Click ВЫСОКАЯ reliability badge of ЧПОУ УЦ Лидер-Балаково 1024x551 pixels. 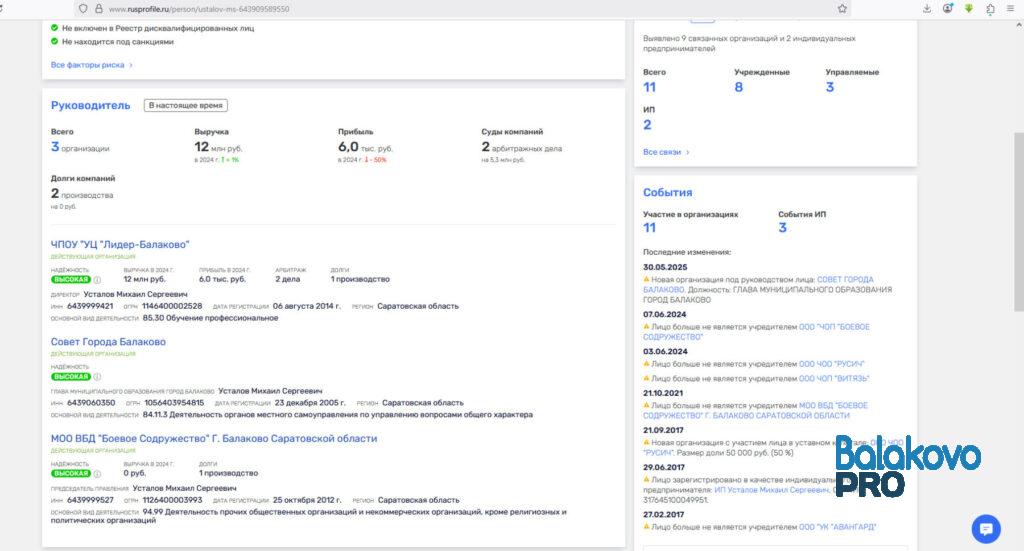tap(71, 279)
